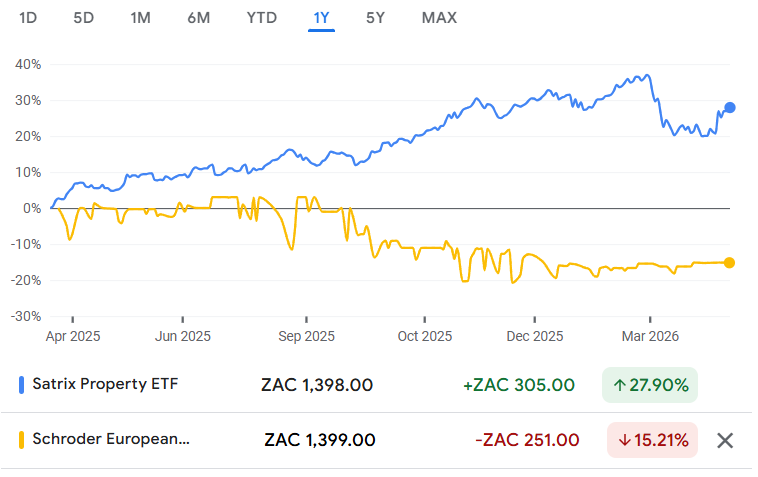Screen dimensions: 758x477
Task: Click the yellow Schroder color marker
Action: (22, 439)
